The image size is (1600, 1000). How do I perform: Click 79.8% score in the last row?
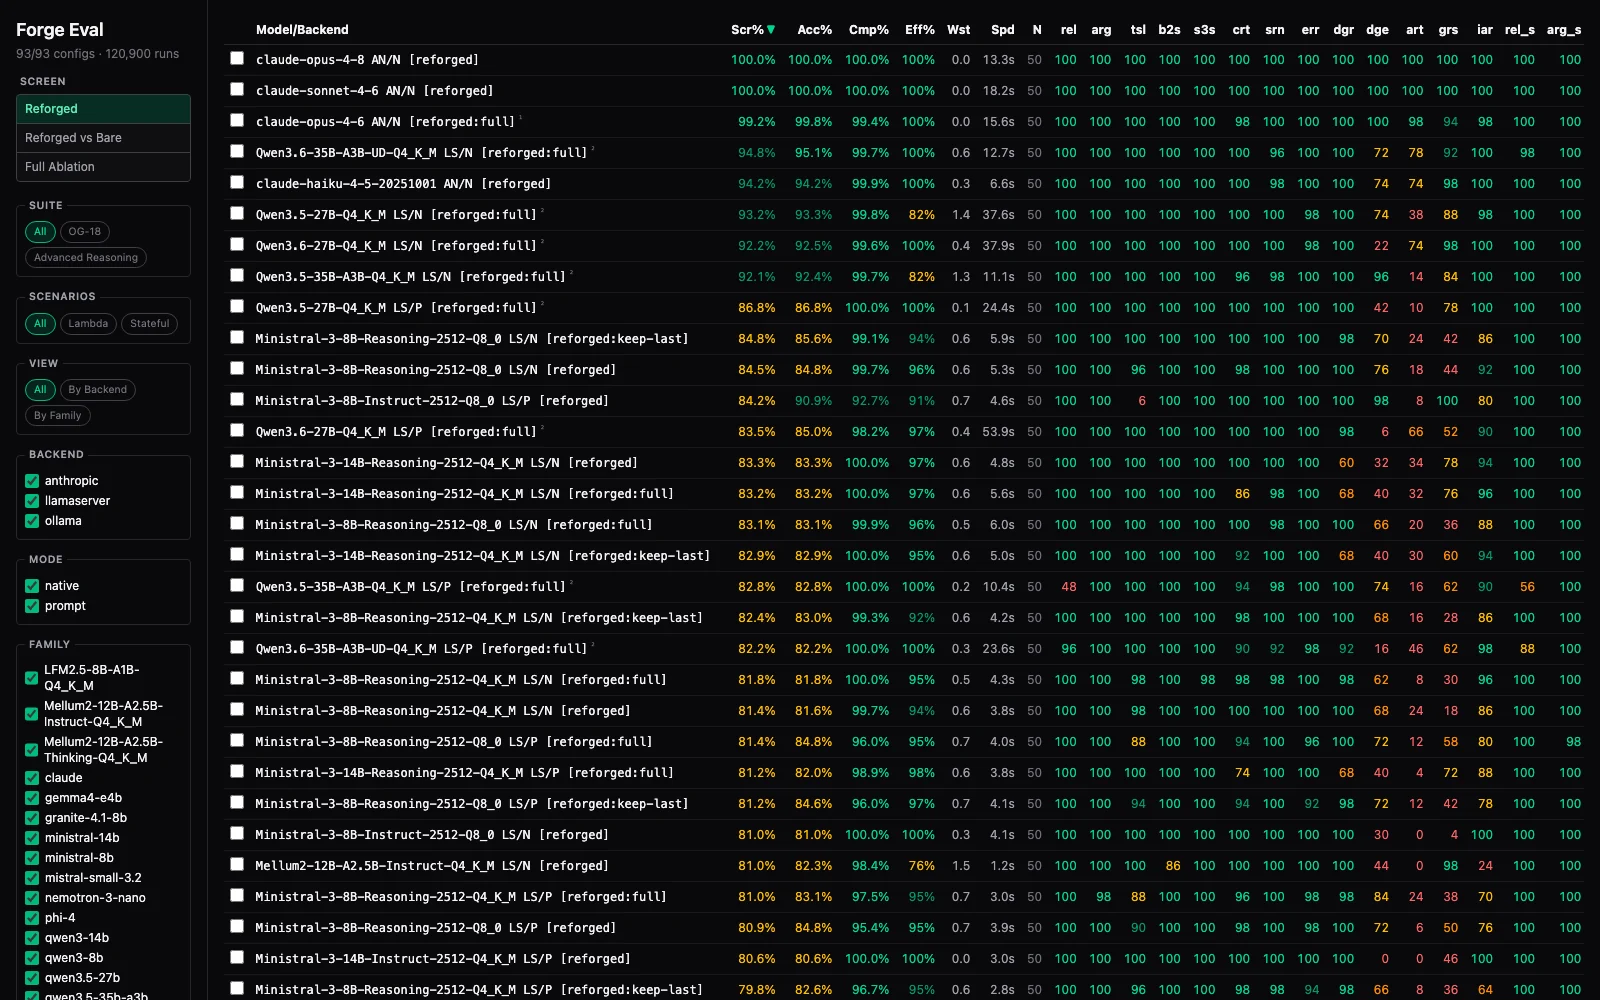[x=757, y=990]
